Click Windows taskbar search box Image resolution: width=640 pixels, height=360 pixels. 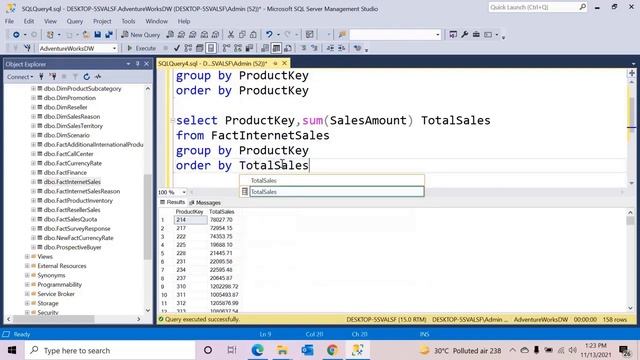[110, 351]
